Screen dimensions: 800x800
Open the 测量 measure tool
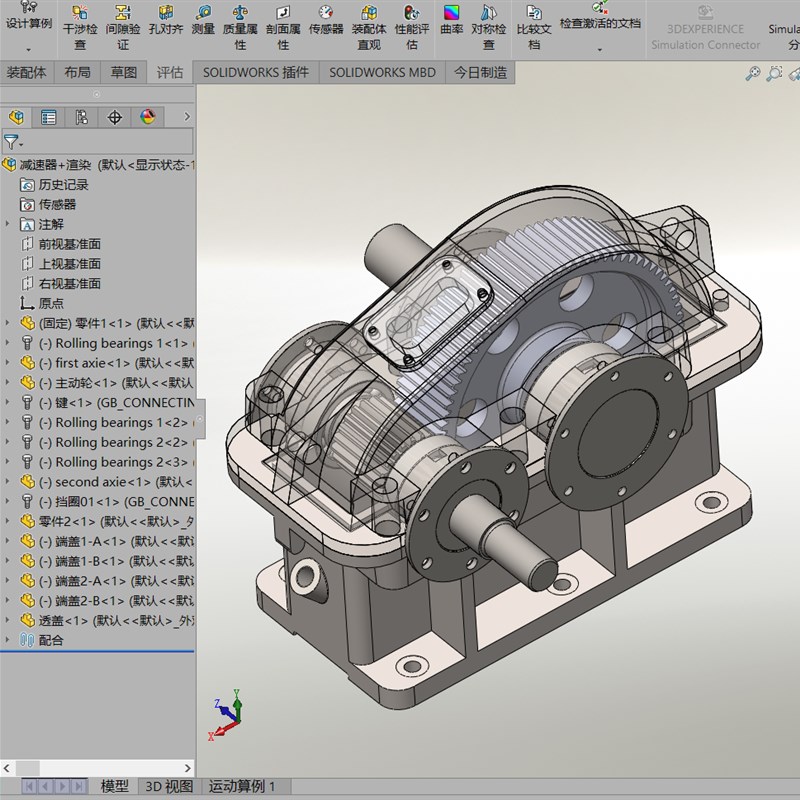(x=203, y=20)
